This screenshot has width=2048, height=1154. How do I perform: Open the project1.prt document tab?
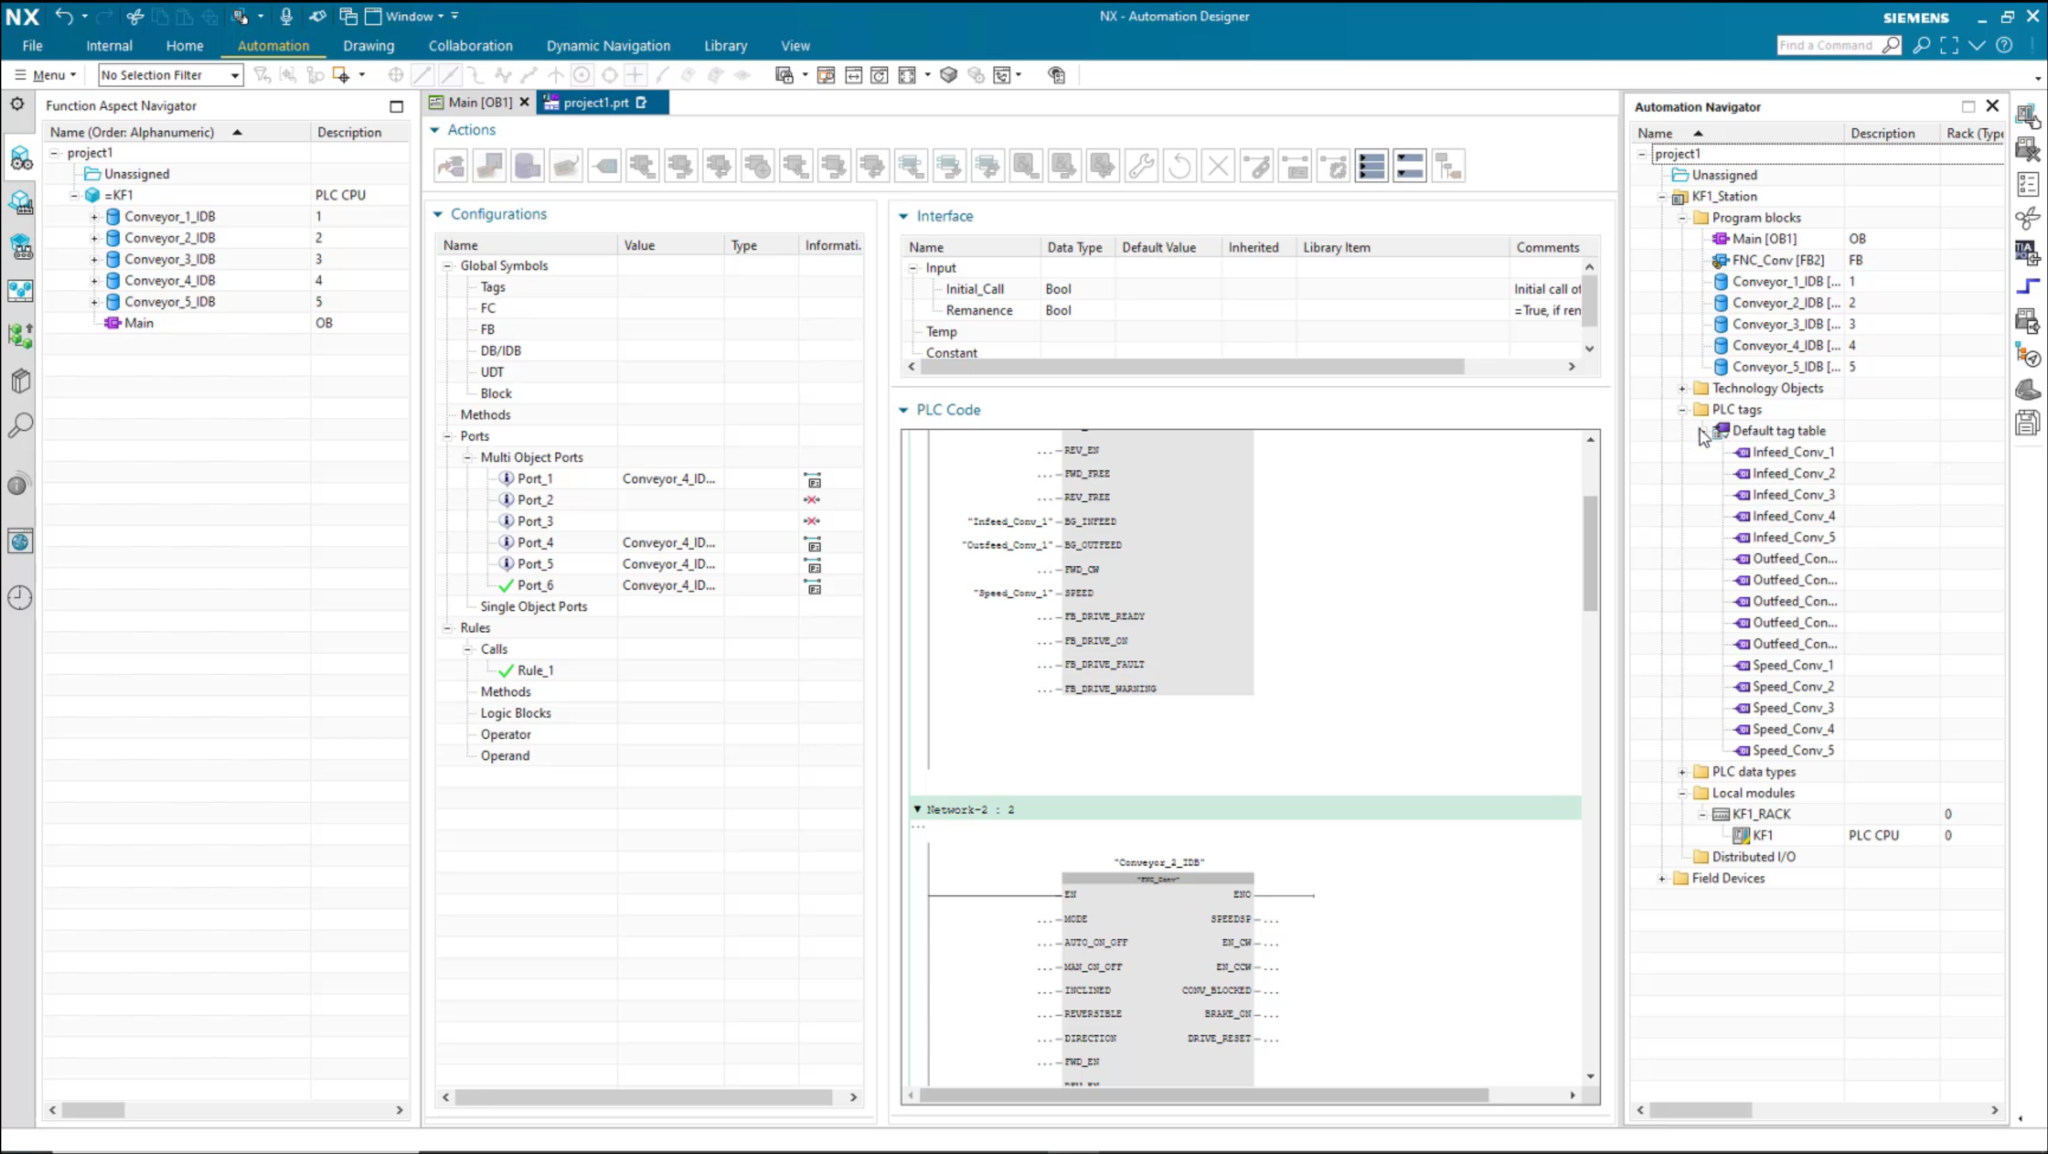point(594,102)
